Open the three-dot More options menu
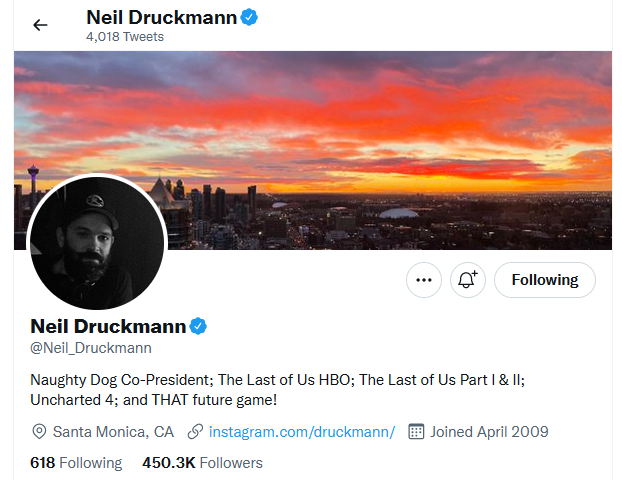Image resolution: width=622 pixels, height=480 pixels. pyautogui.click(x=424, y=280)
